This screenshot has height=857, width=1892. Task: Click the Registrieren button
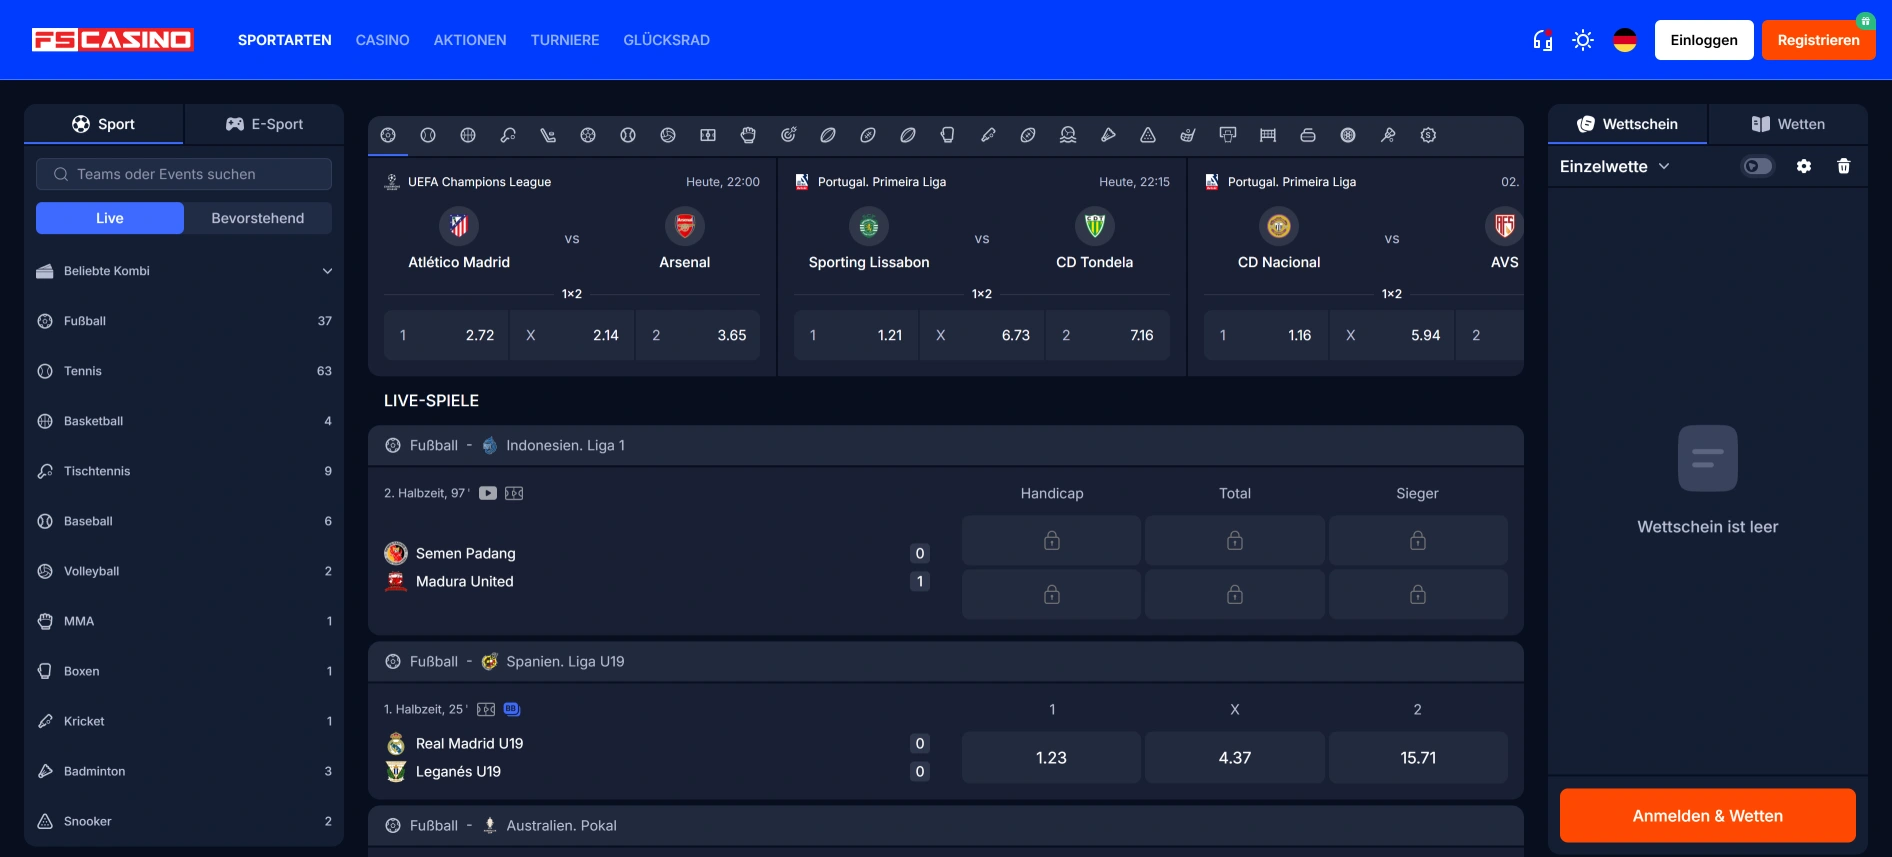click(1819, 40)
